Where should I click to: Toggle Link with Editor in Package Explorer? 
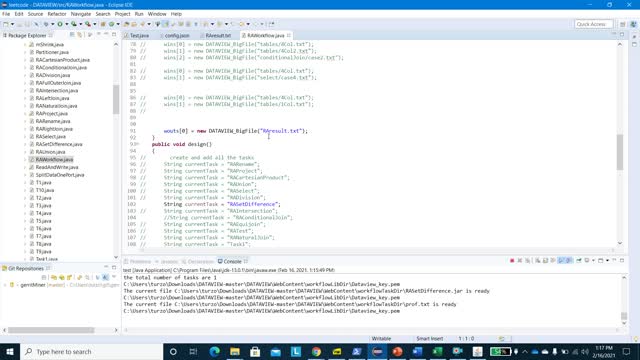[80, 35]
